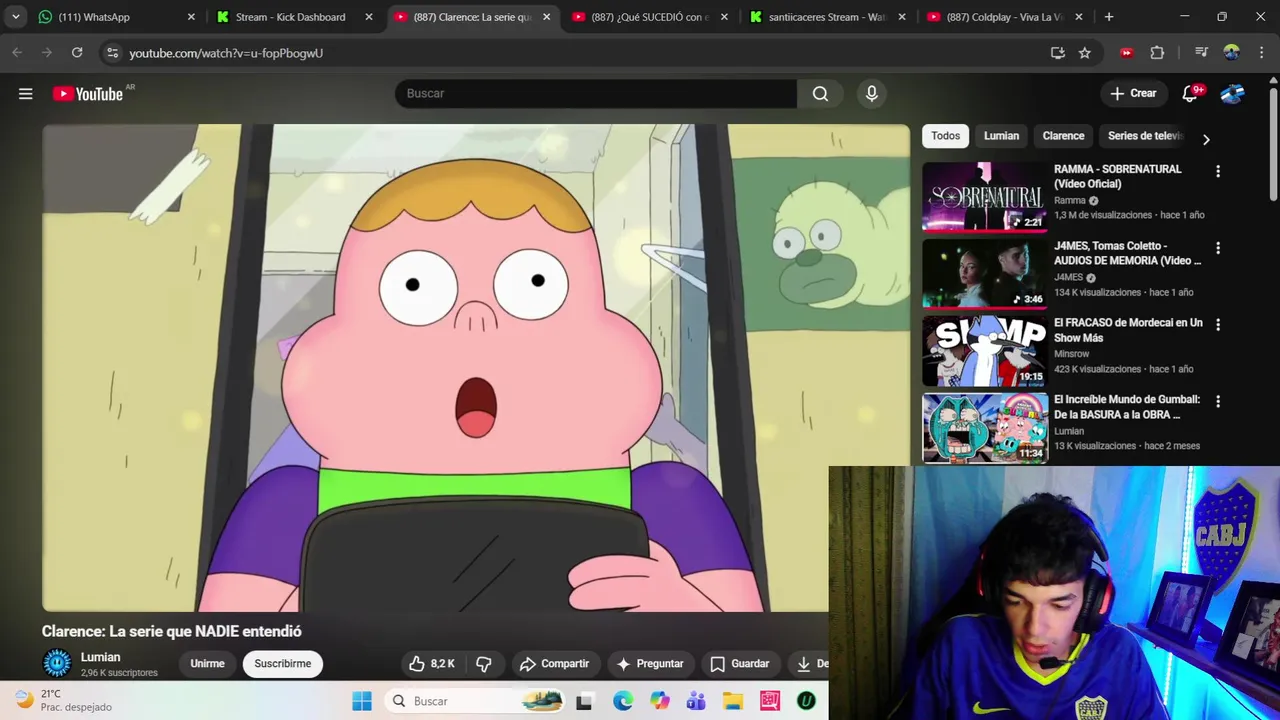Open the Chrome extensions puzzle icon

pyautogui.click(x=1157, y=53)
